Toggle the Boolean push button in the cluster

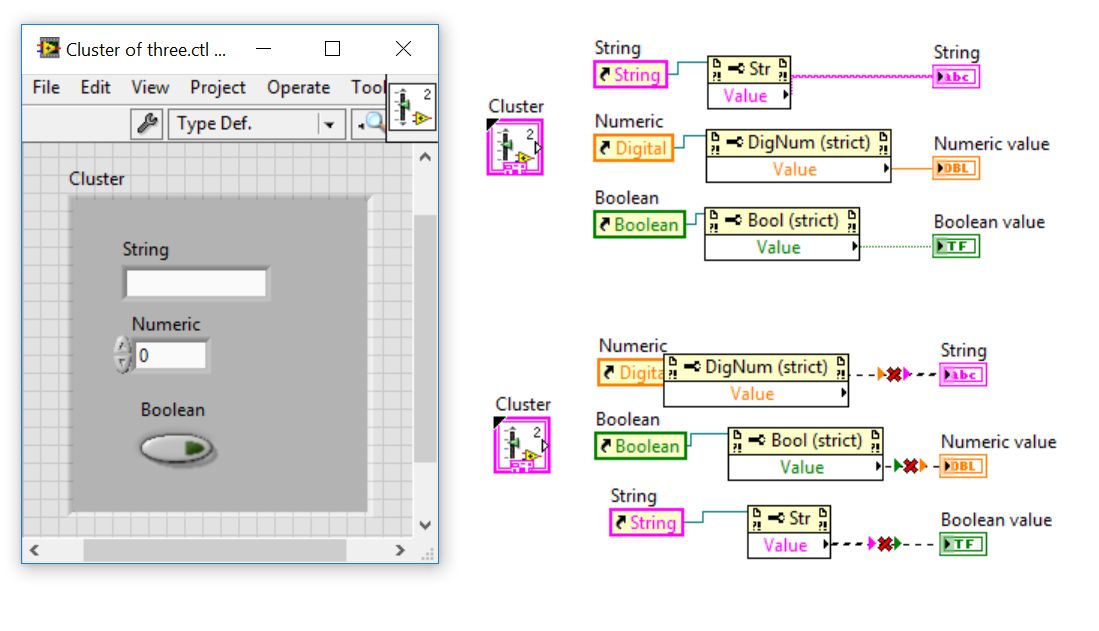tap(176, 449)
